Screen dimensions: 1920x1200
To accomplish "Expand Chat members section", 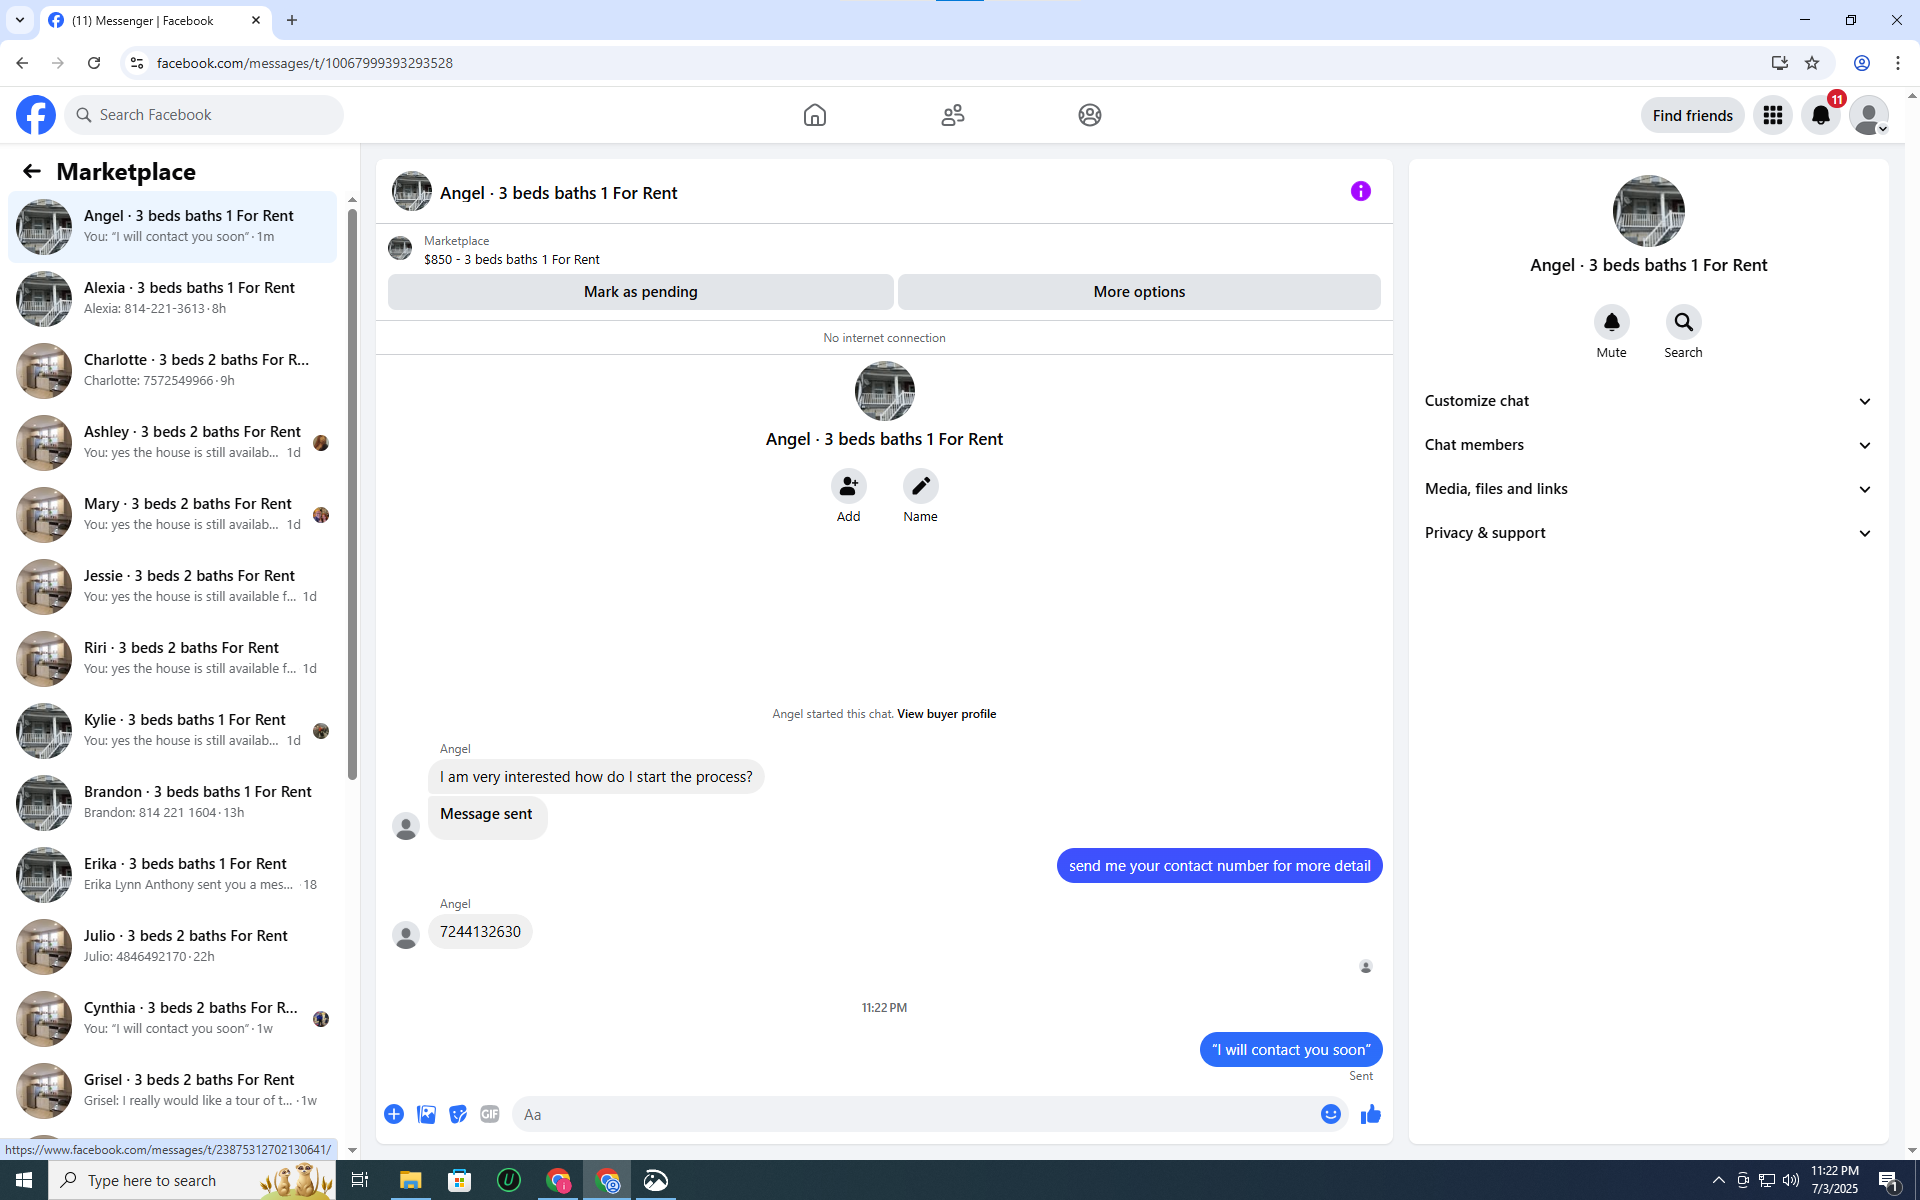I will point(1647,445).
